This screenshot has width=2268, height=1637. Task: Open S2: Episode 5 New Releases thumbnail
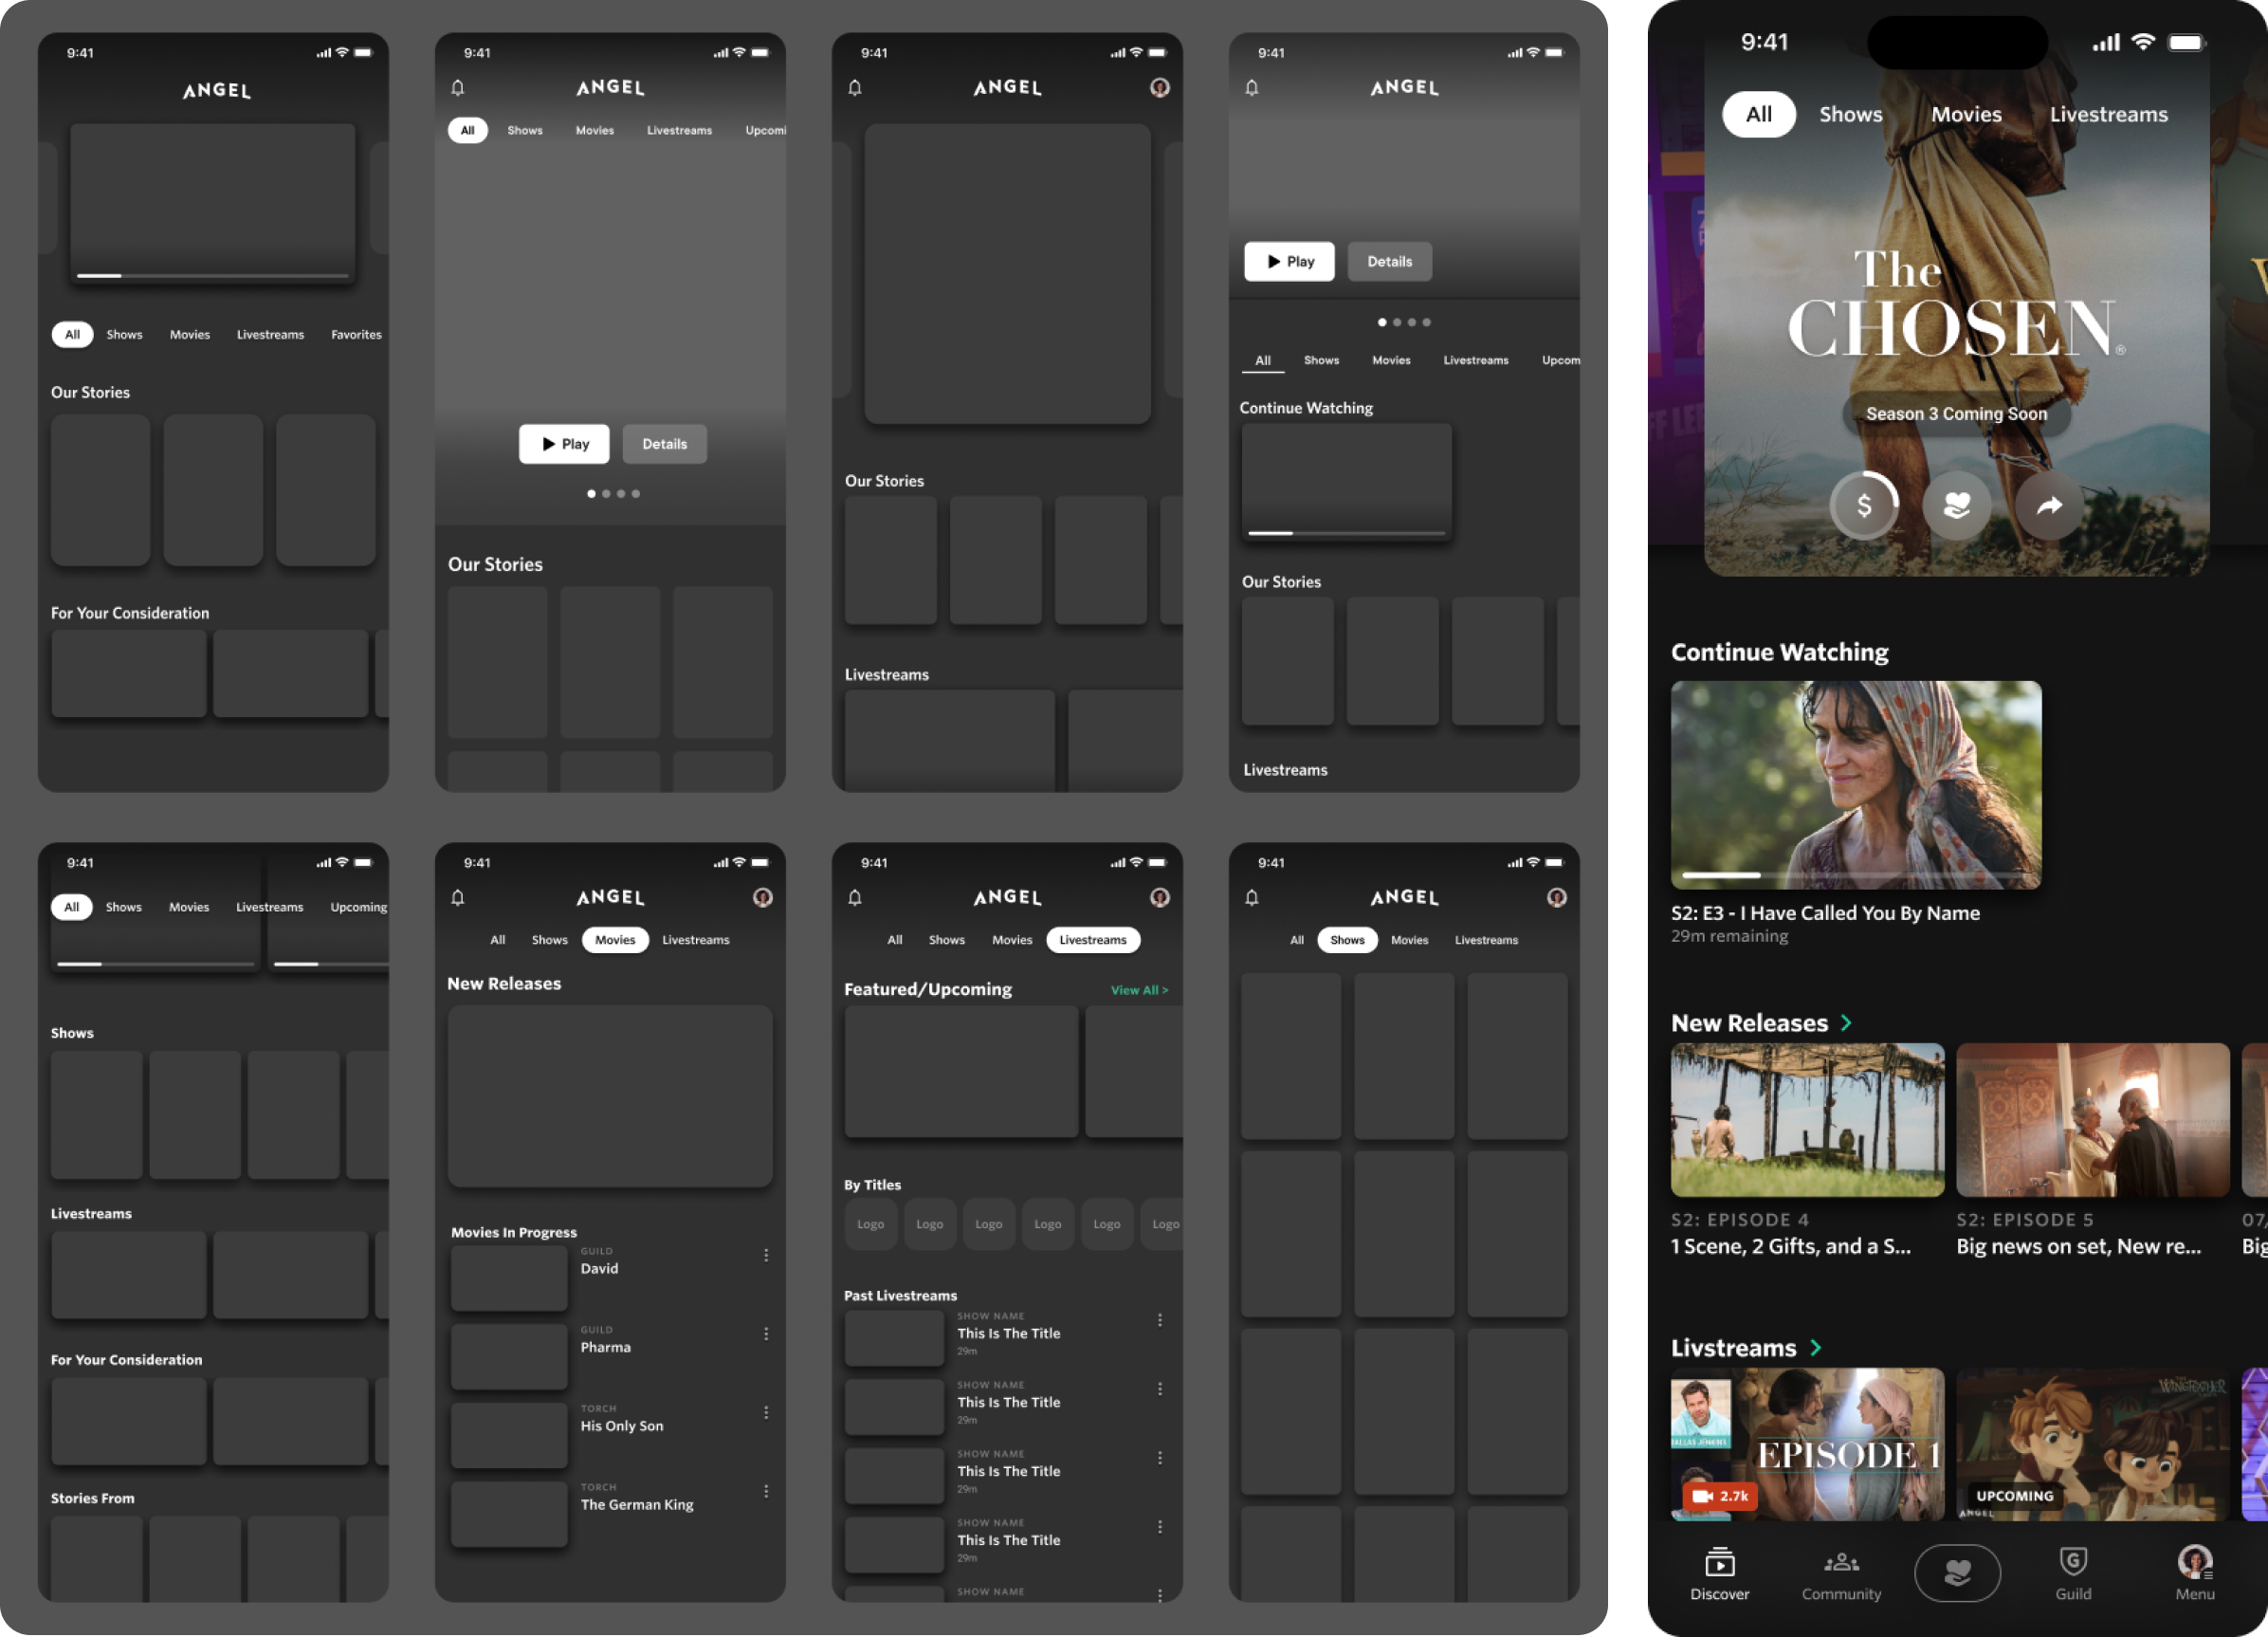(x=2092, y=1120)
